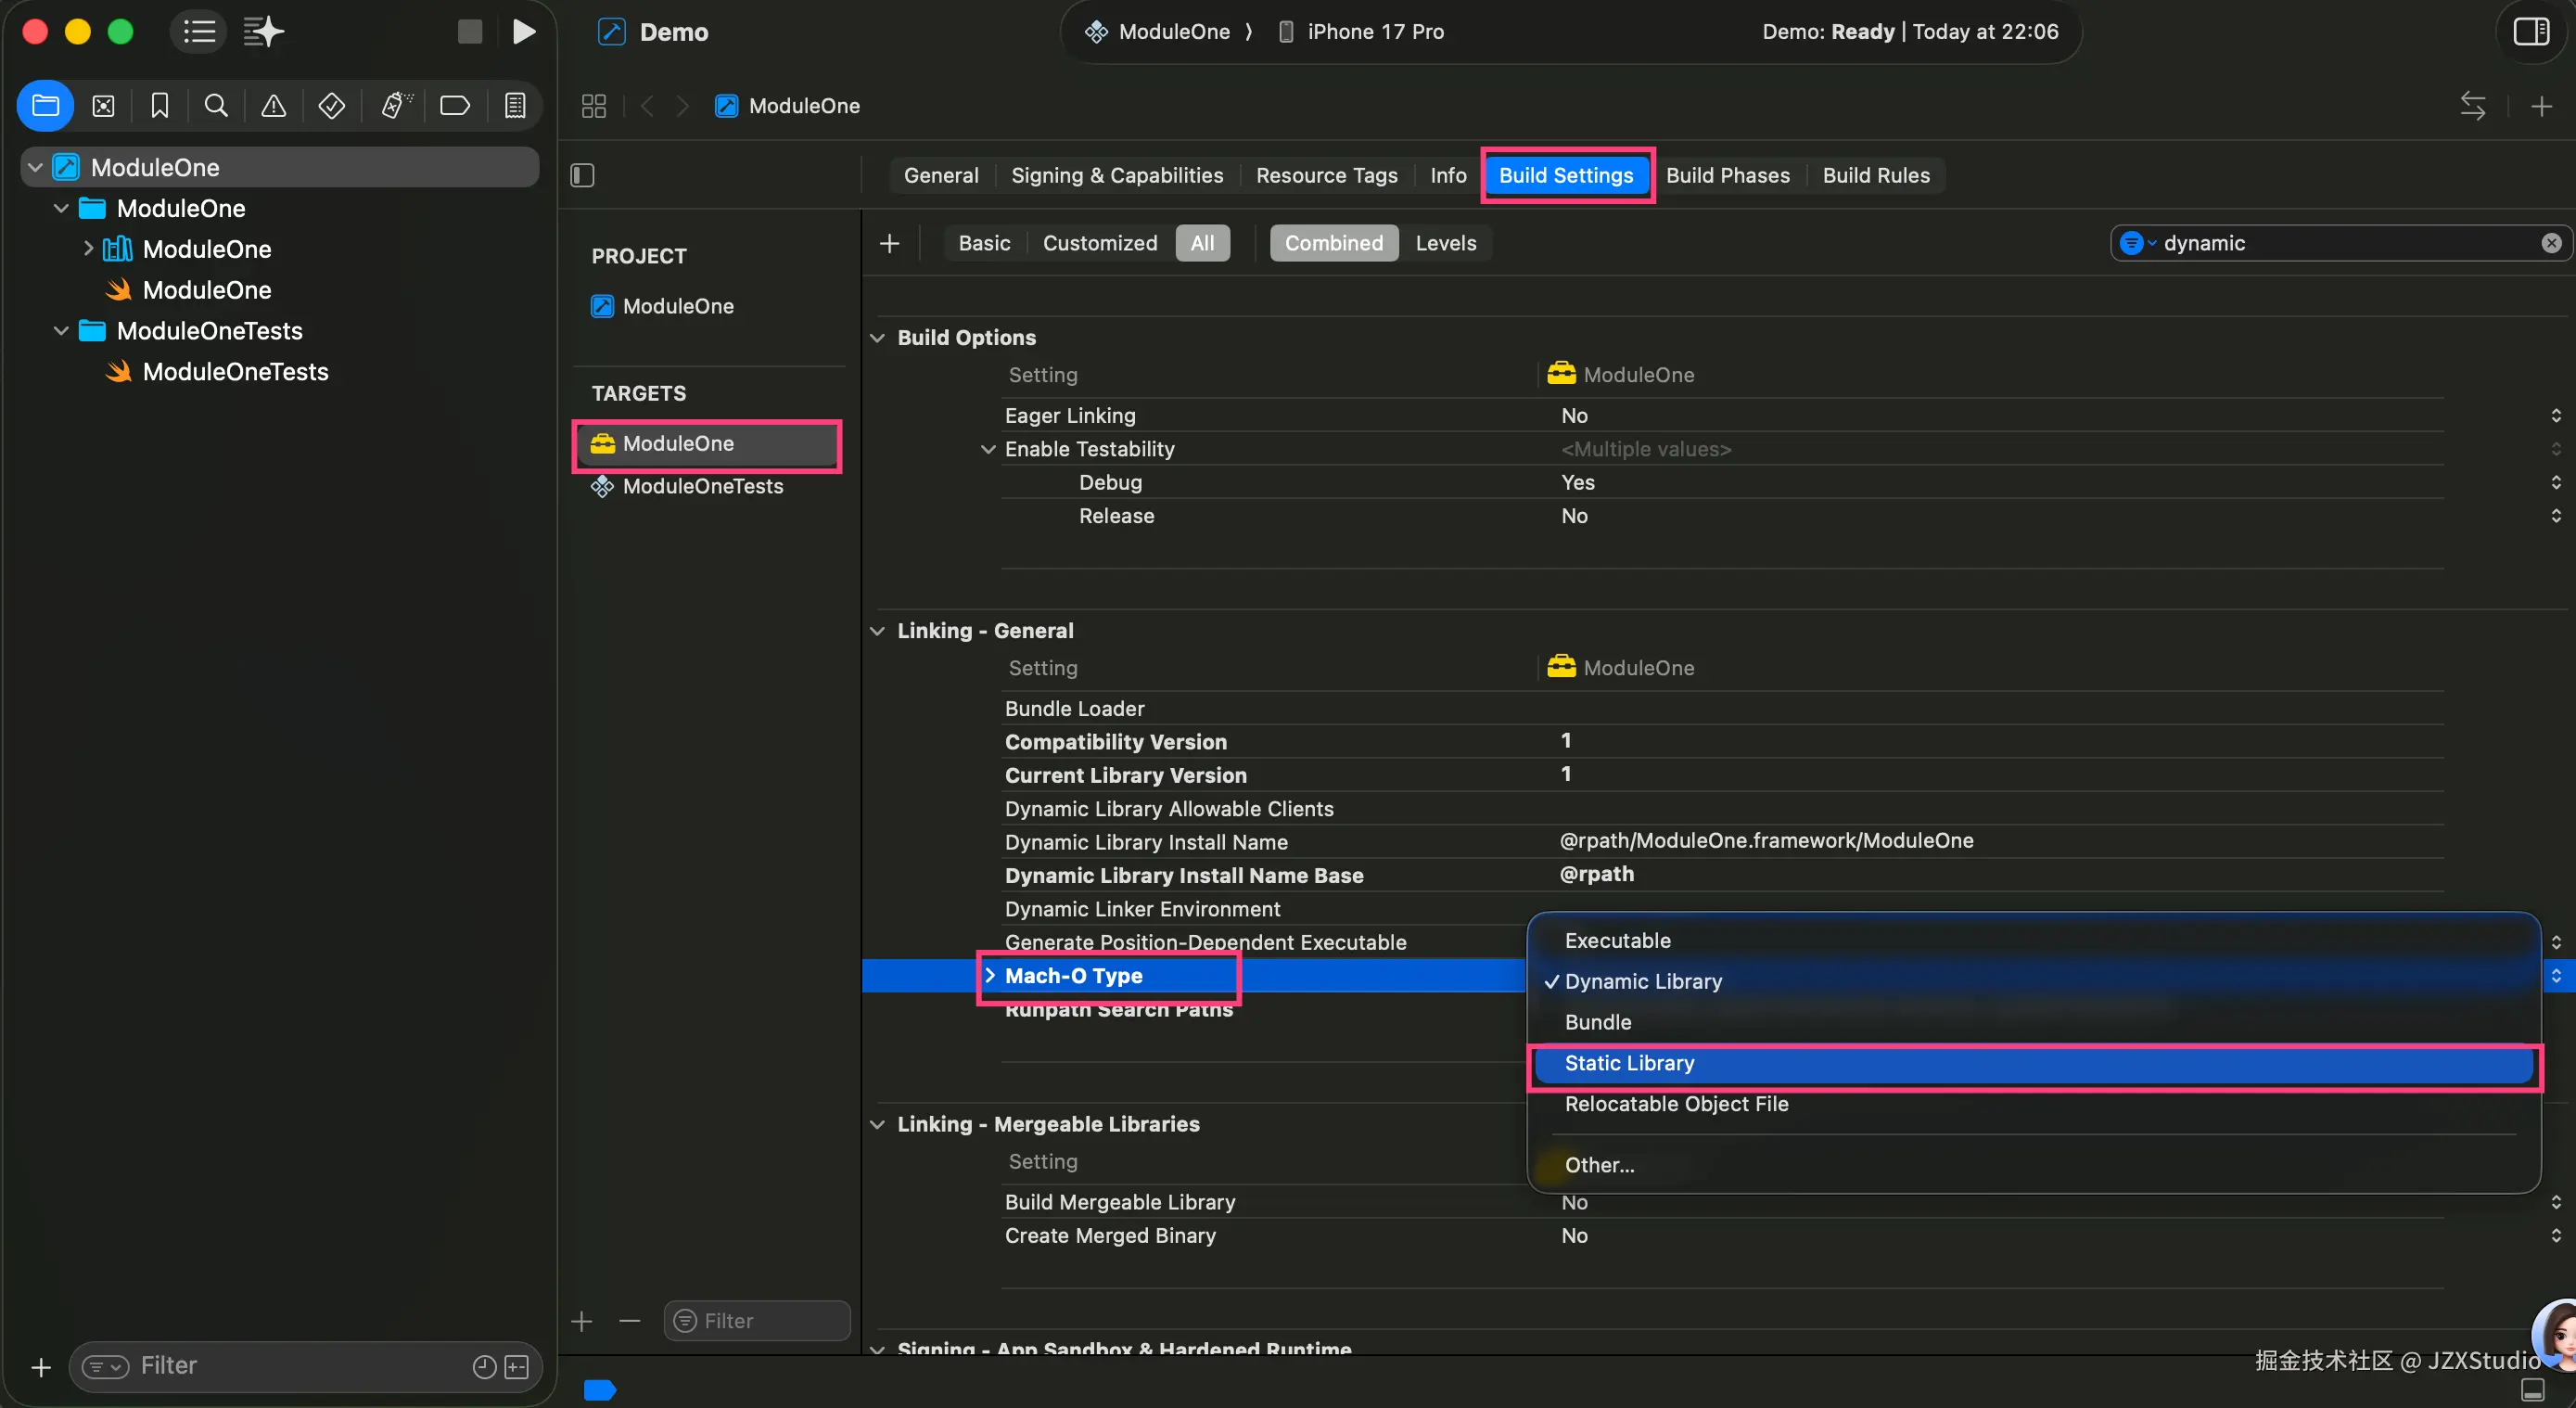
Task: Hide the project and targets list sidebar
Action: (583, 175)
